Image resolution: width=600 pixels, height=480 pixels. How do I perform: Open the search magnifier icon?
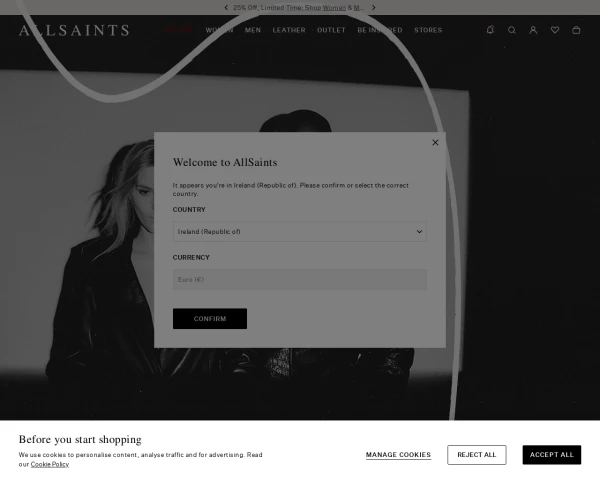[x=512, y=30]
